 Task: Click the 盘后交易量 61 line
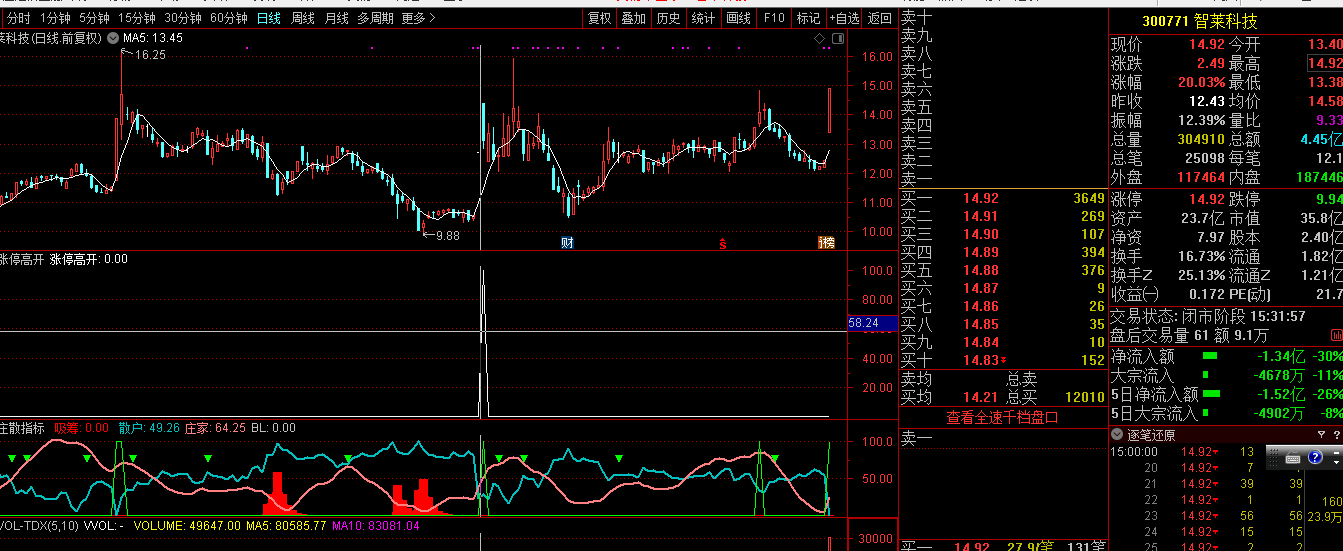(x=1191, y=335)
